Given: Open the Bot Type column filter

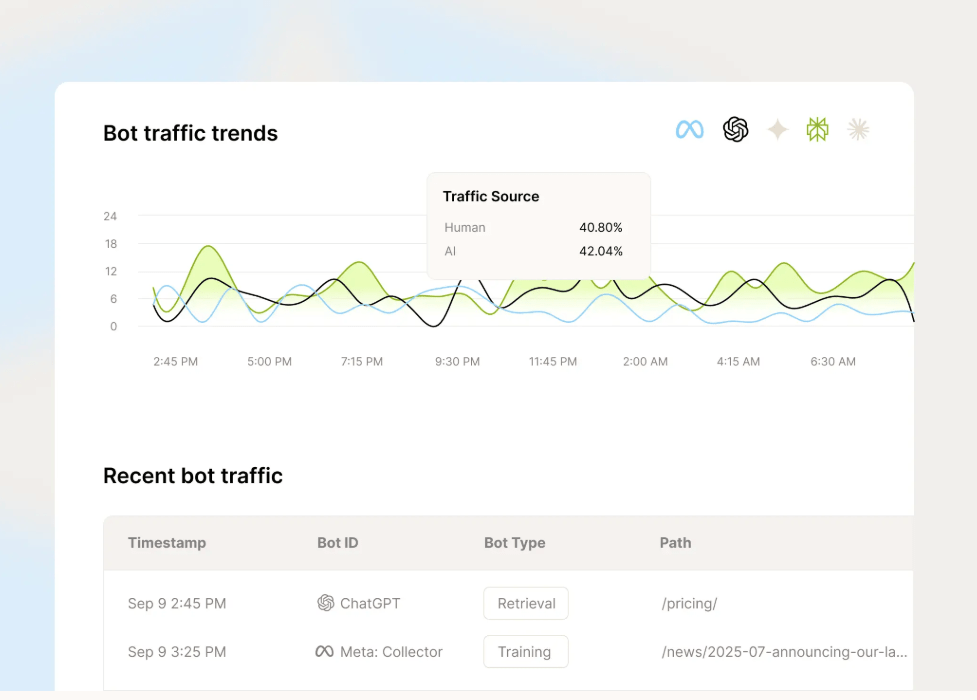Looking at the screenshot, I should [514, 543].
